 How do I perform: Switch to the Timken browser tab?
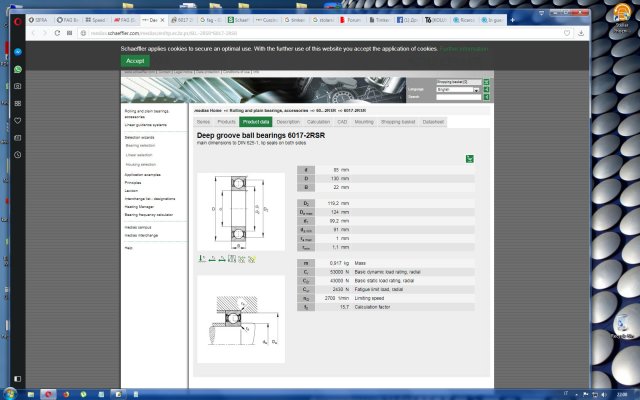tap(379, 20)
